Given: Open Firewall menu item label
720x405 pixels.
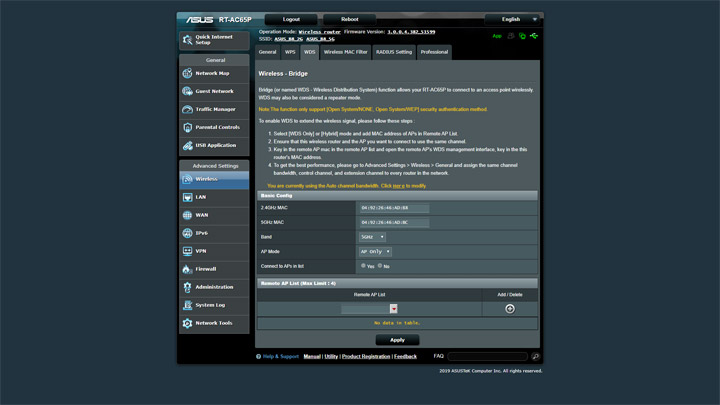Looking at the screenshot, I should pyautogui.click(x=206, y=269).
